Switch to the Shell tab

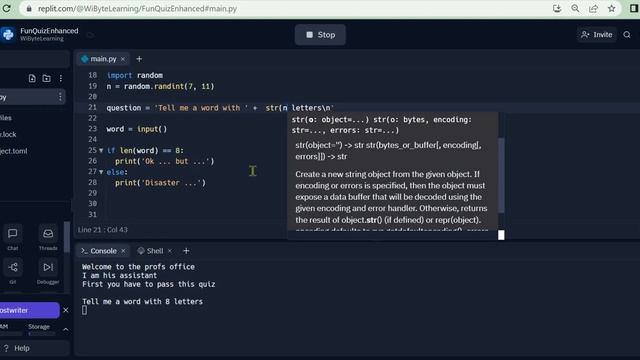coord(151,251)
